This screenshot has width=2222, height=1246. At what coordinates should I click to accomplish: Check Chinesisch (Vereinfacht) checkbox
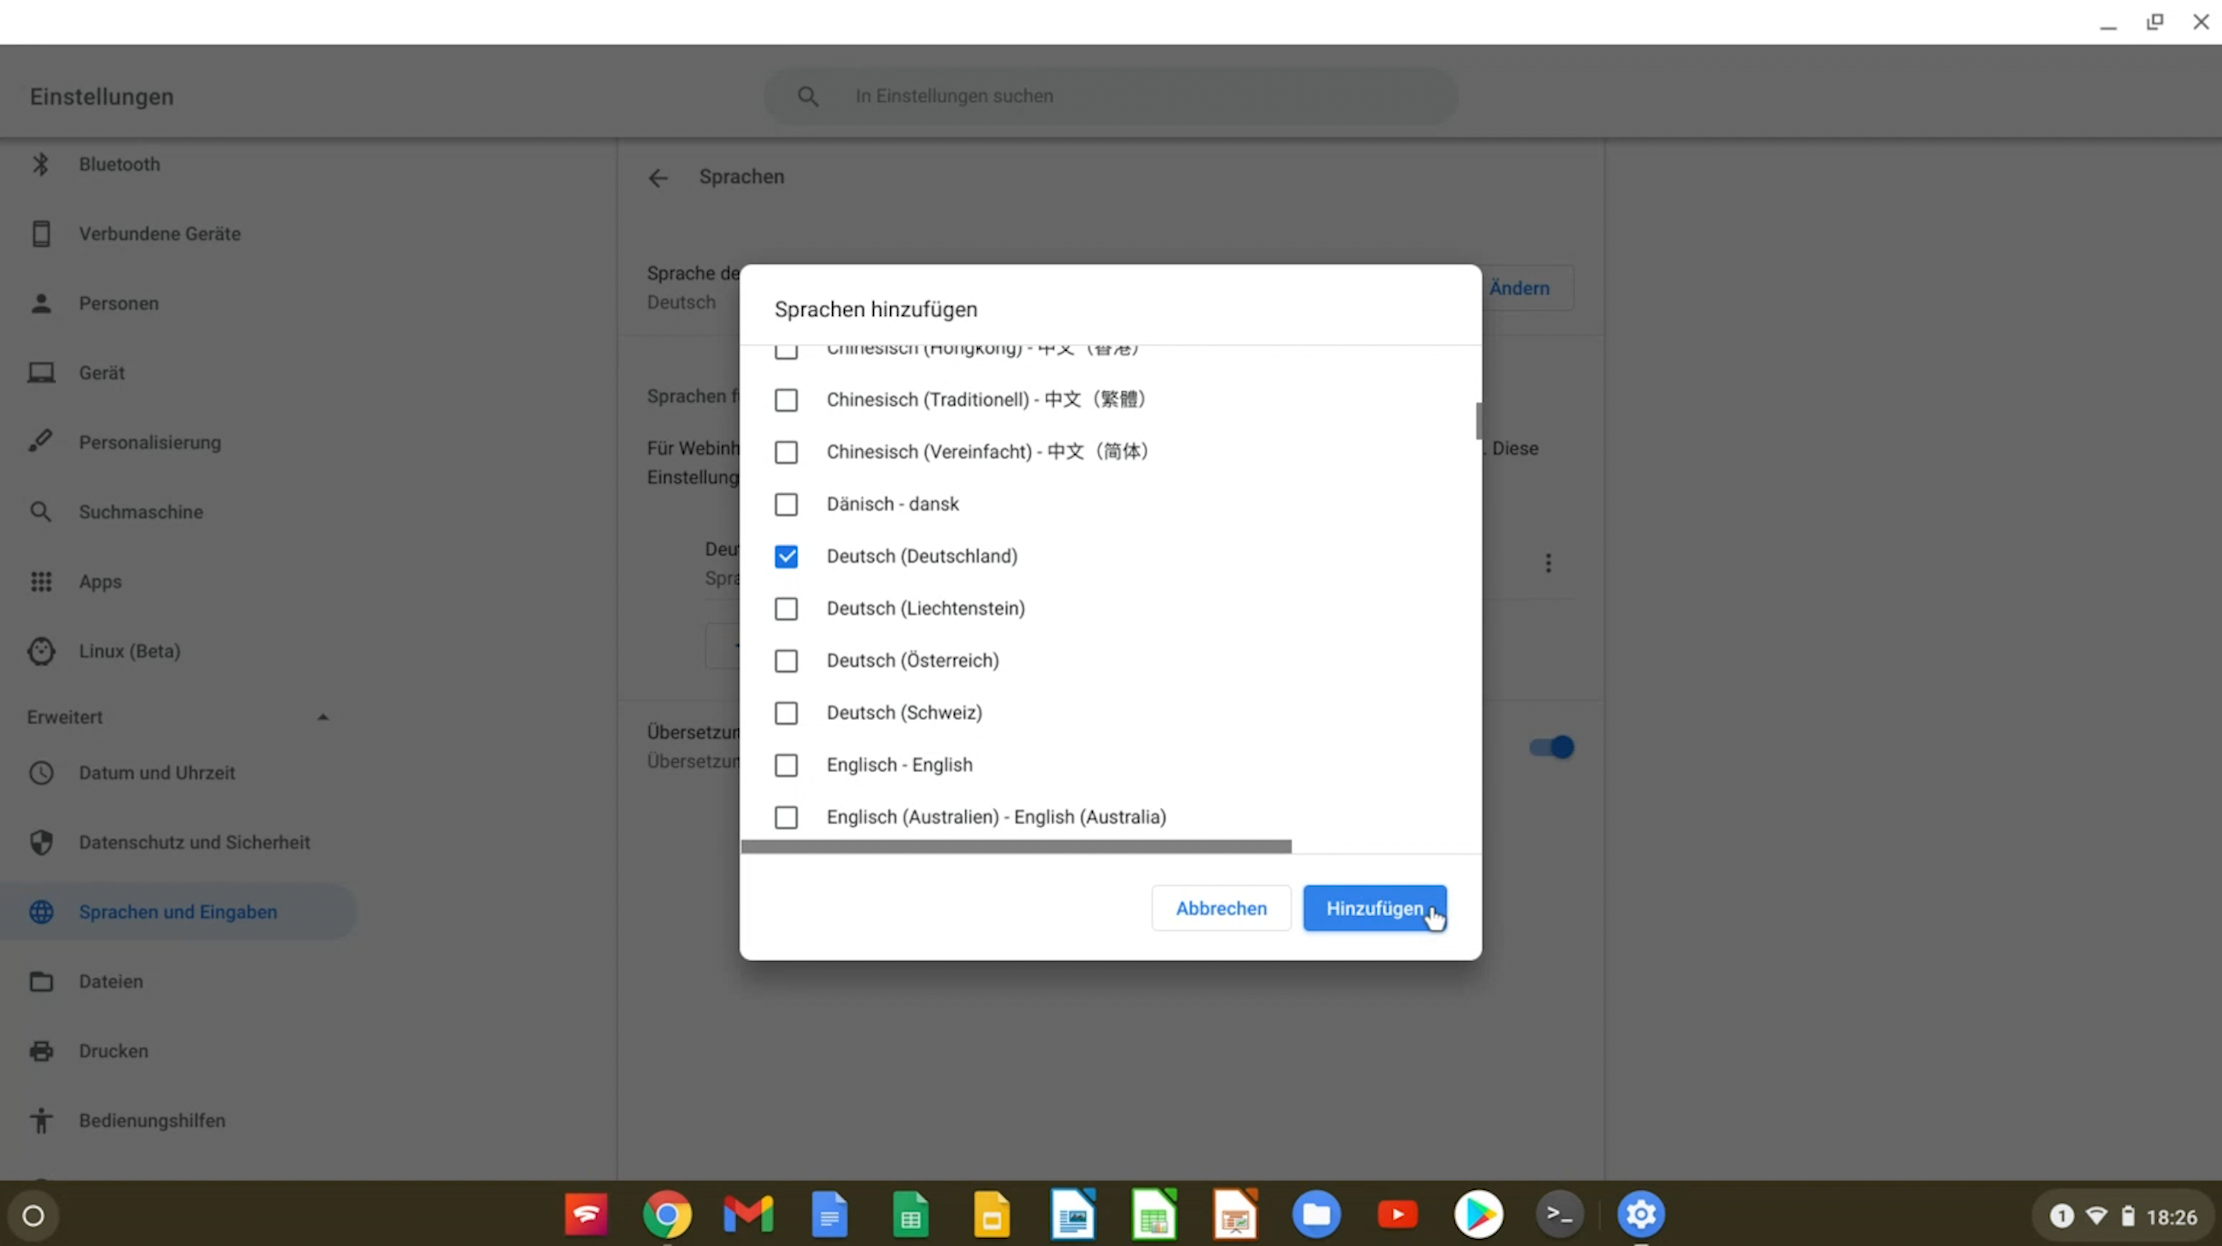pos(786,452)
